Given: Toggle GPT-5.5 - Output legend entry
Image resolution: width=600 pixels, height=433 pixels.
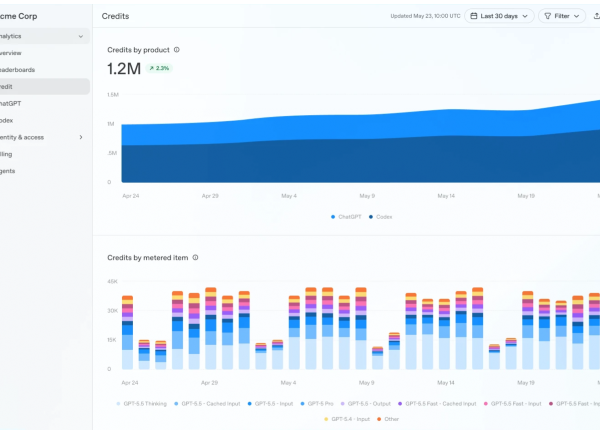Looking at the screenshot, I should [365, 404].
